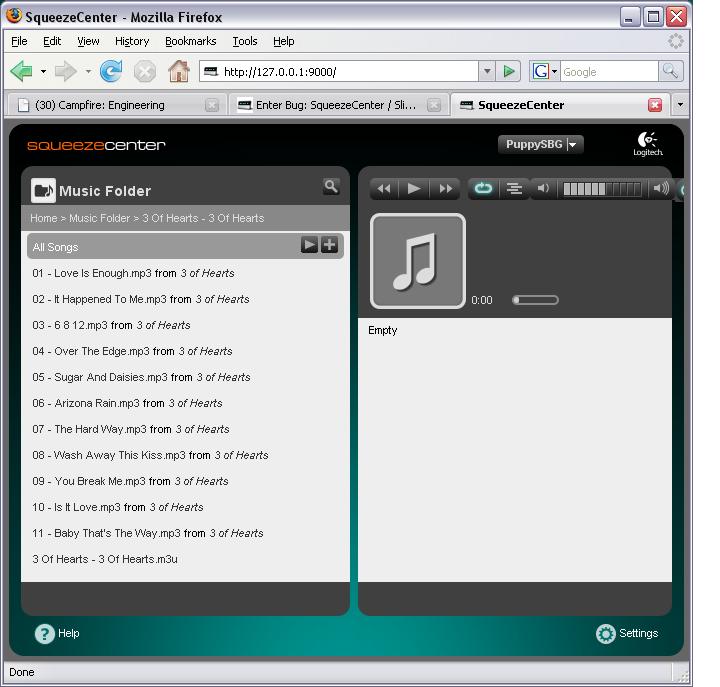Skip to the previous track with rewind
Viewport: 720px width, 687px height.
[x=384, y=189]
